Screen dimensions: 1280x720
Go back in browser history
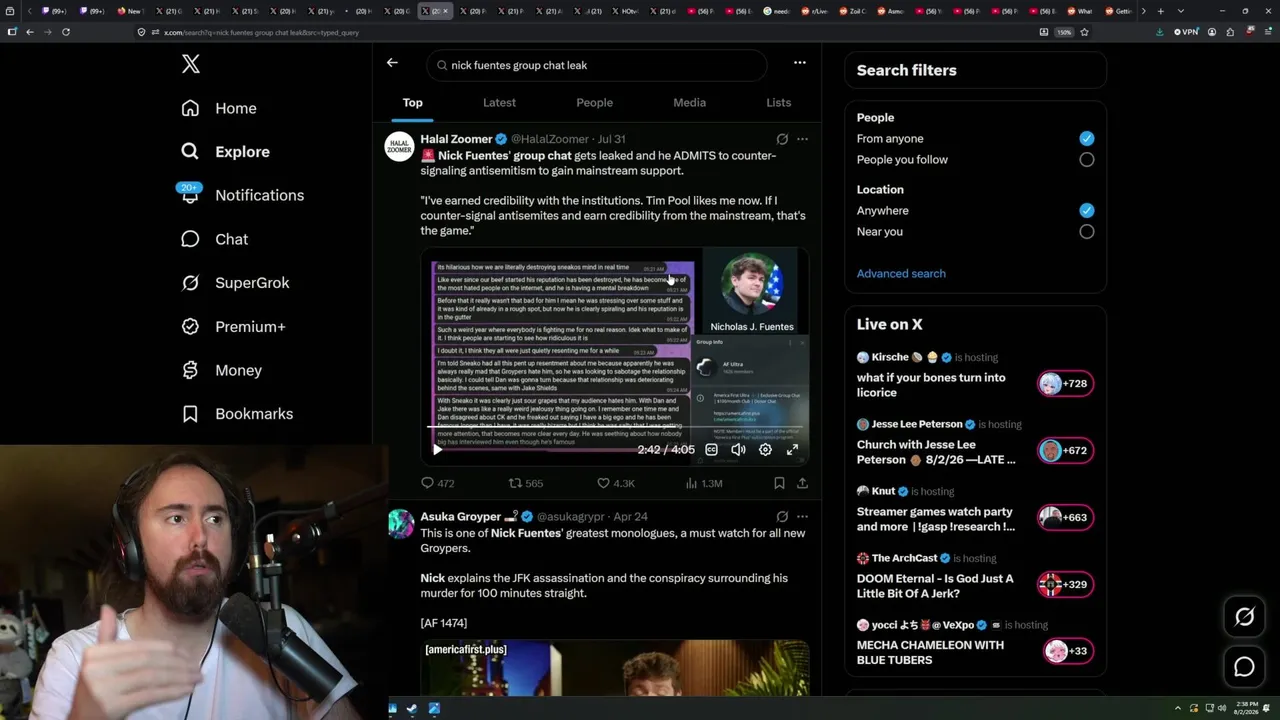[30, 32]
